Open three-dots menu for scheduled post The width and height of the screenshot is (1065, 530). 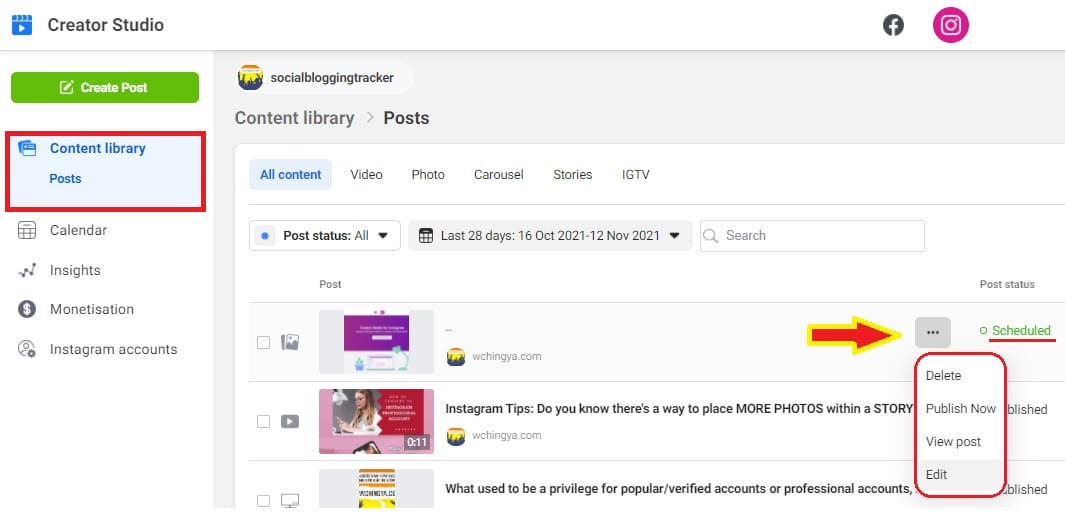pyautogui.click(x=933, y=332)
